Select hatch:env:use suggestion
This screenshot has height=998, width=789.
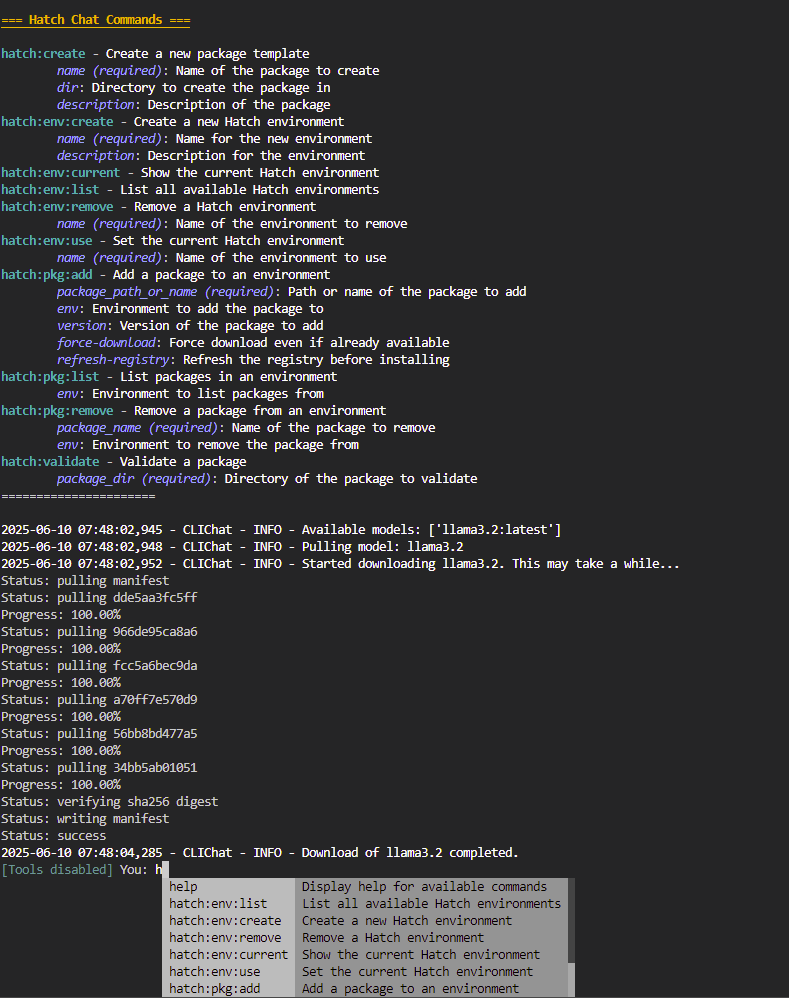(229, 972)
